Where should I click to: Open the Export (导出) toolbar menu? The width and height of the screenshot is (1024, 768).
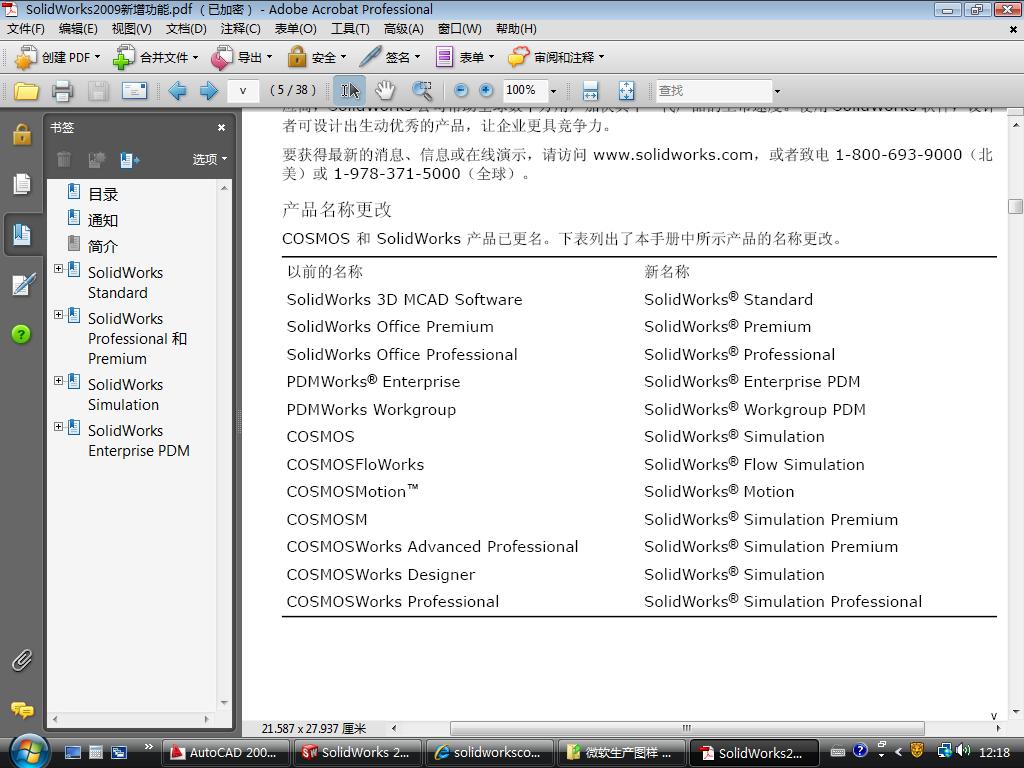coord(242,57)
